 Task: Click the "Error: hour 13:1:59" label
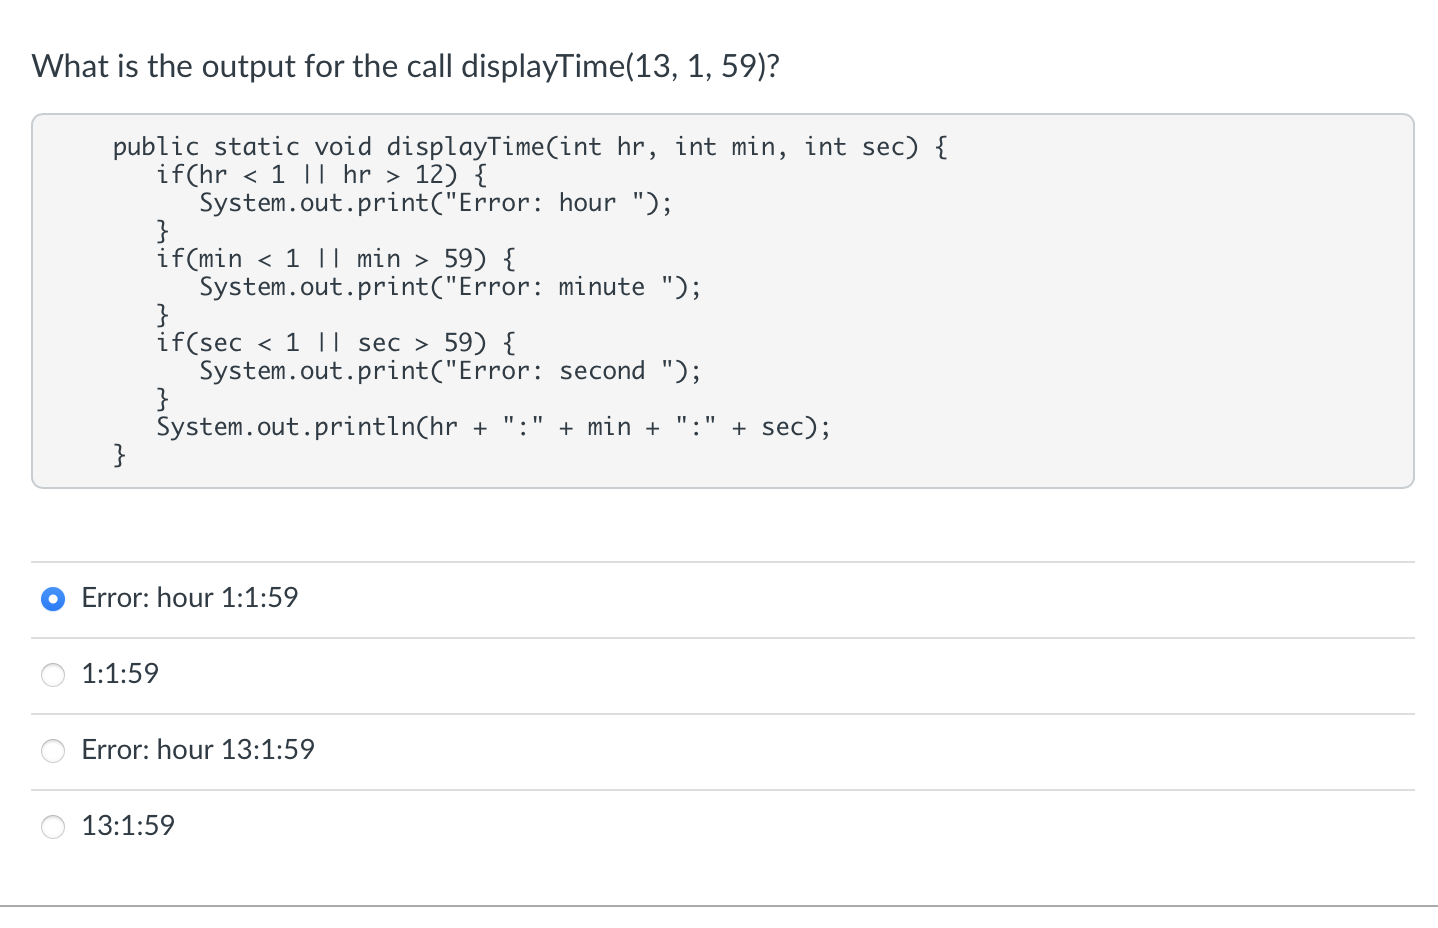click(x=197, y=750)
